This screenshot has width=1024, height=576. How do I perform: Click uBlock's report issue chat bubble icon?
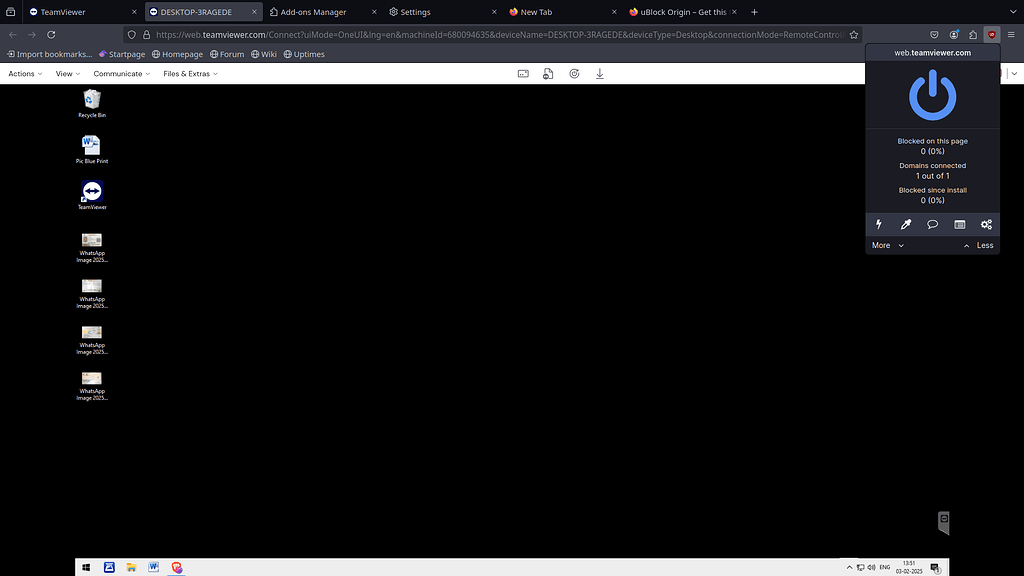932,224
